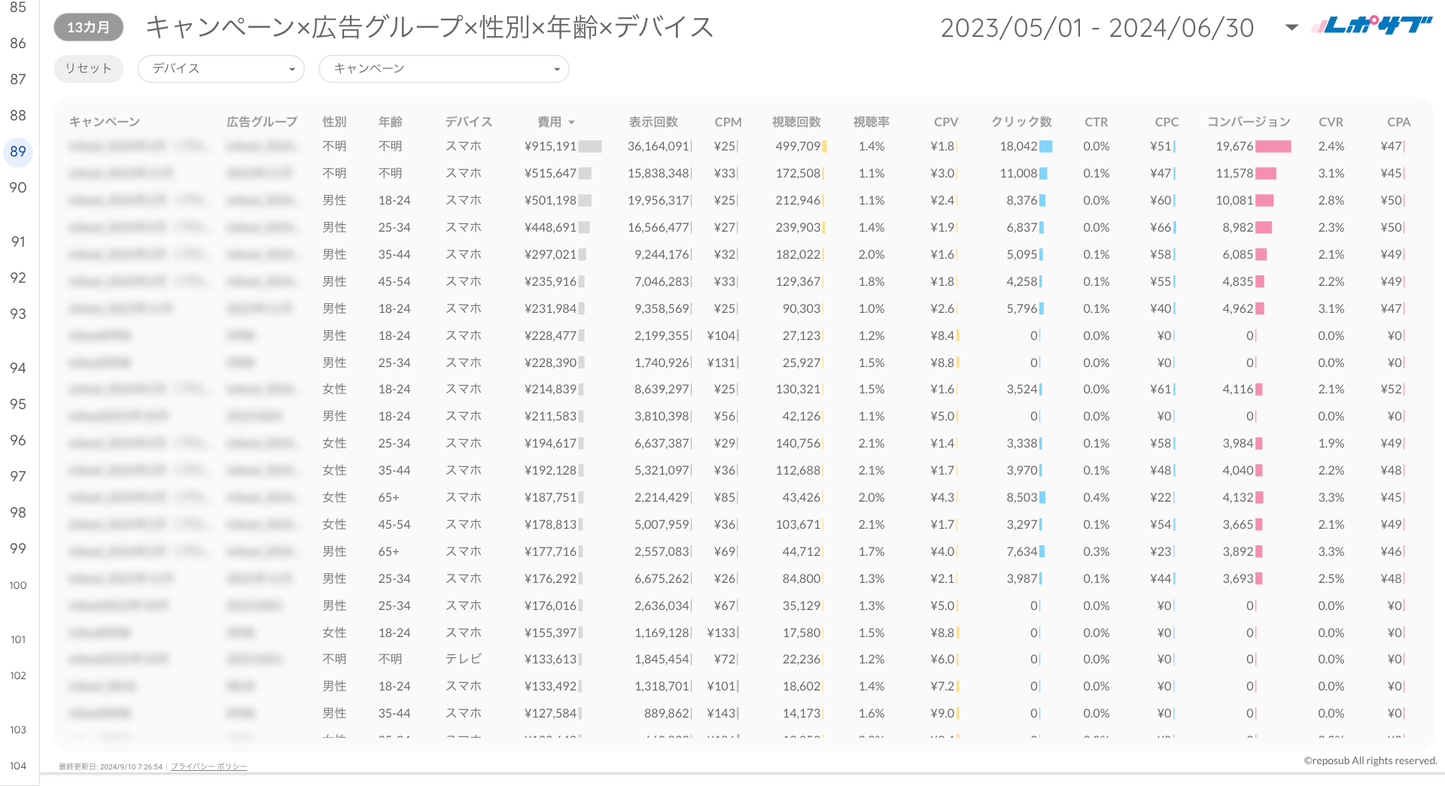The height and width of the screenshot is (786, 1445).
Task: Click the 11,578 conversions cell
Action: (x=1235, y=174)
